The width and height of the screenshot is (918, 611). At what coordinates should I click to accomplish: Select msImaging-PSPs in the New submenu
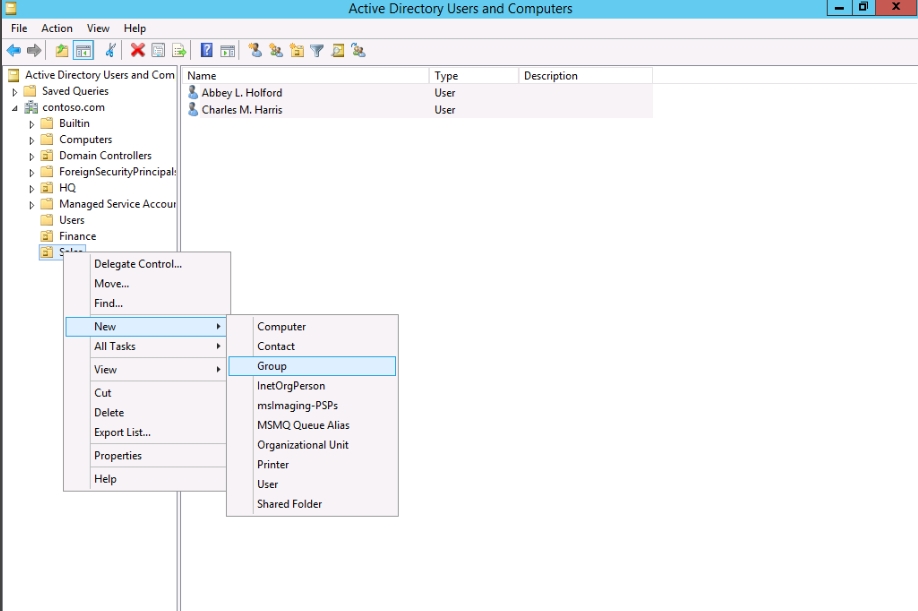(312, 406)
